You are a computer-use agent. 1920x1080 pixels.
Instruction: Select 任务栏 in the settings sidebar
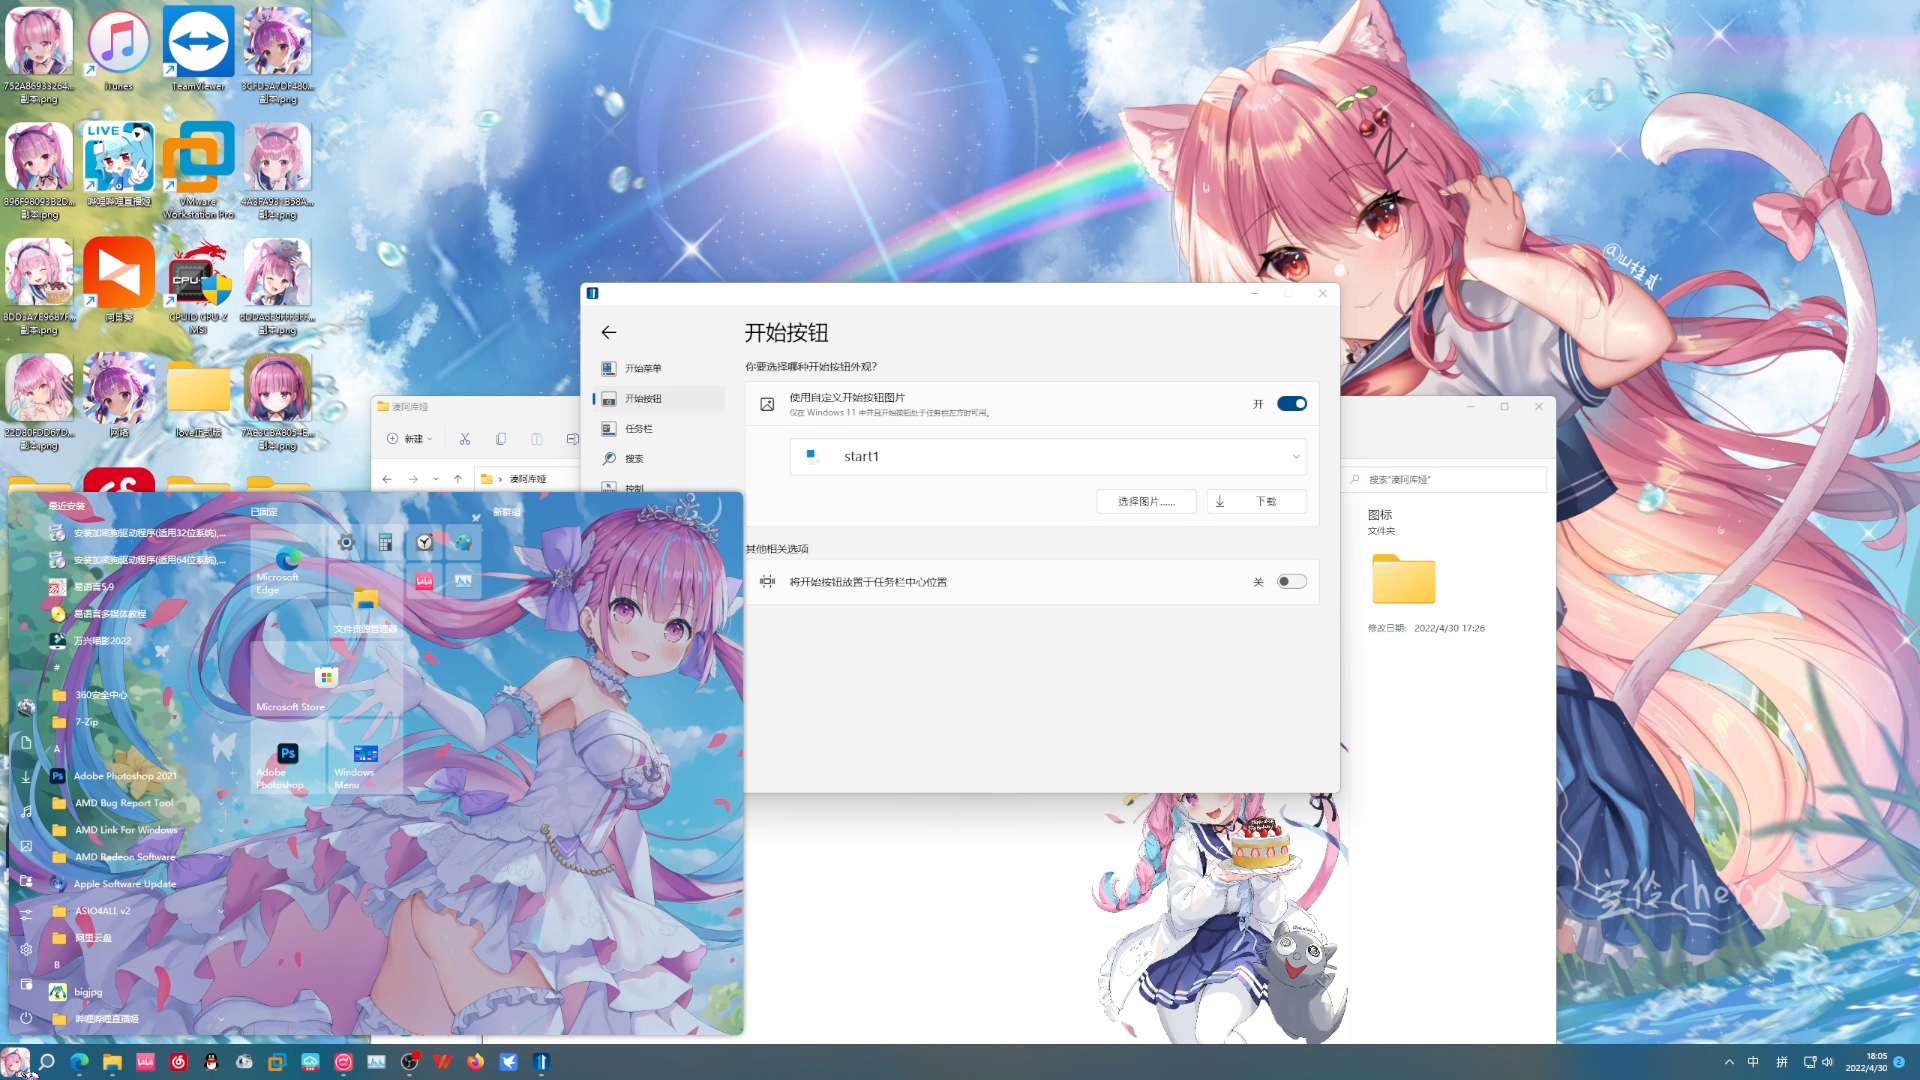click(x=638, y=429)
